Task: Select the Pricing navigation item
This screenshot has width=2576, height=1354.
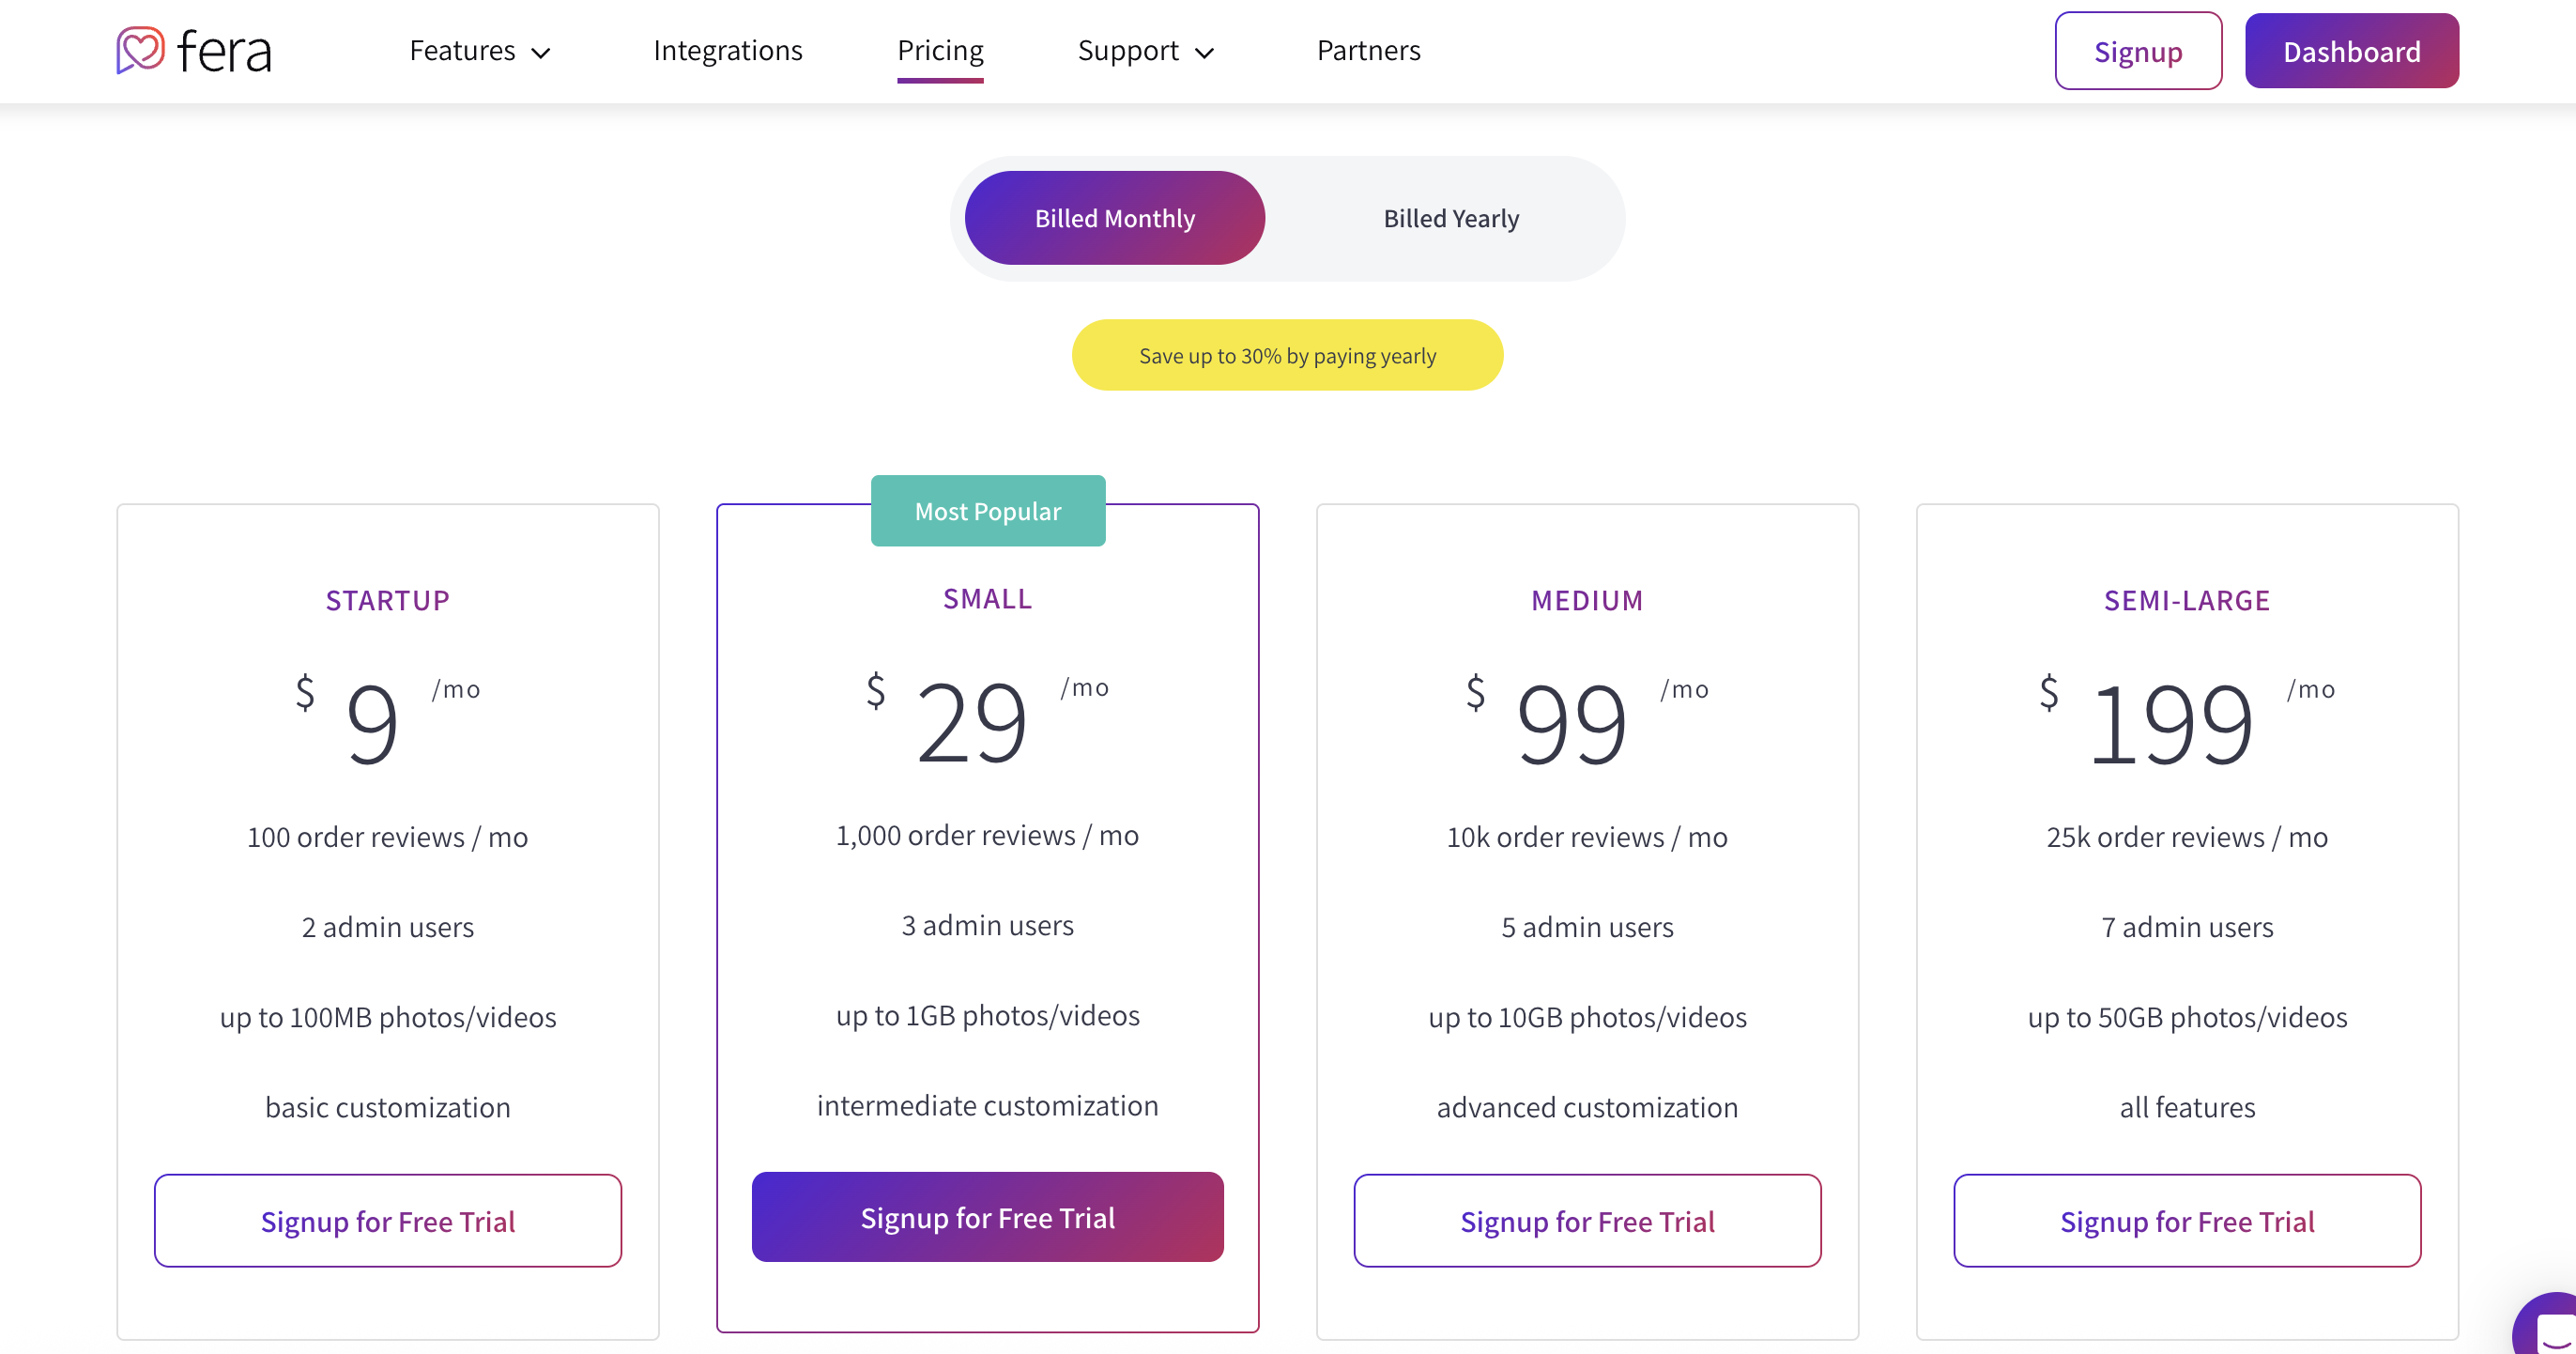Action: [940, 50]
